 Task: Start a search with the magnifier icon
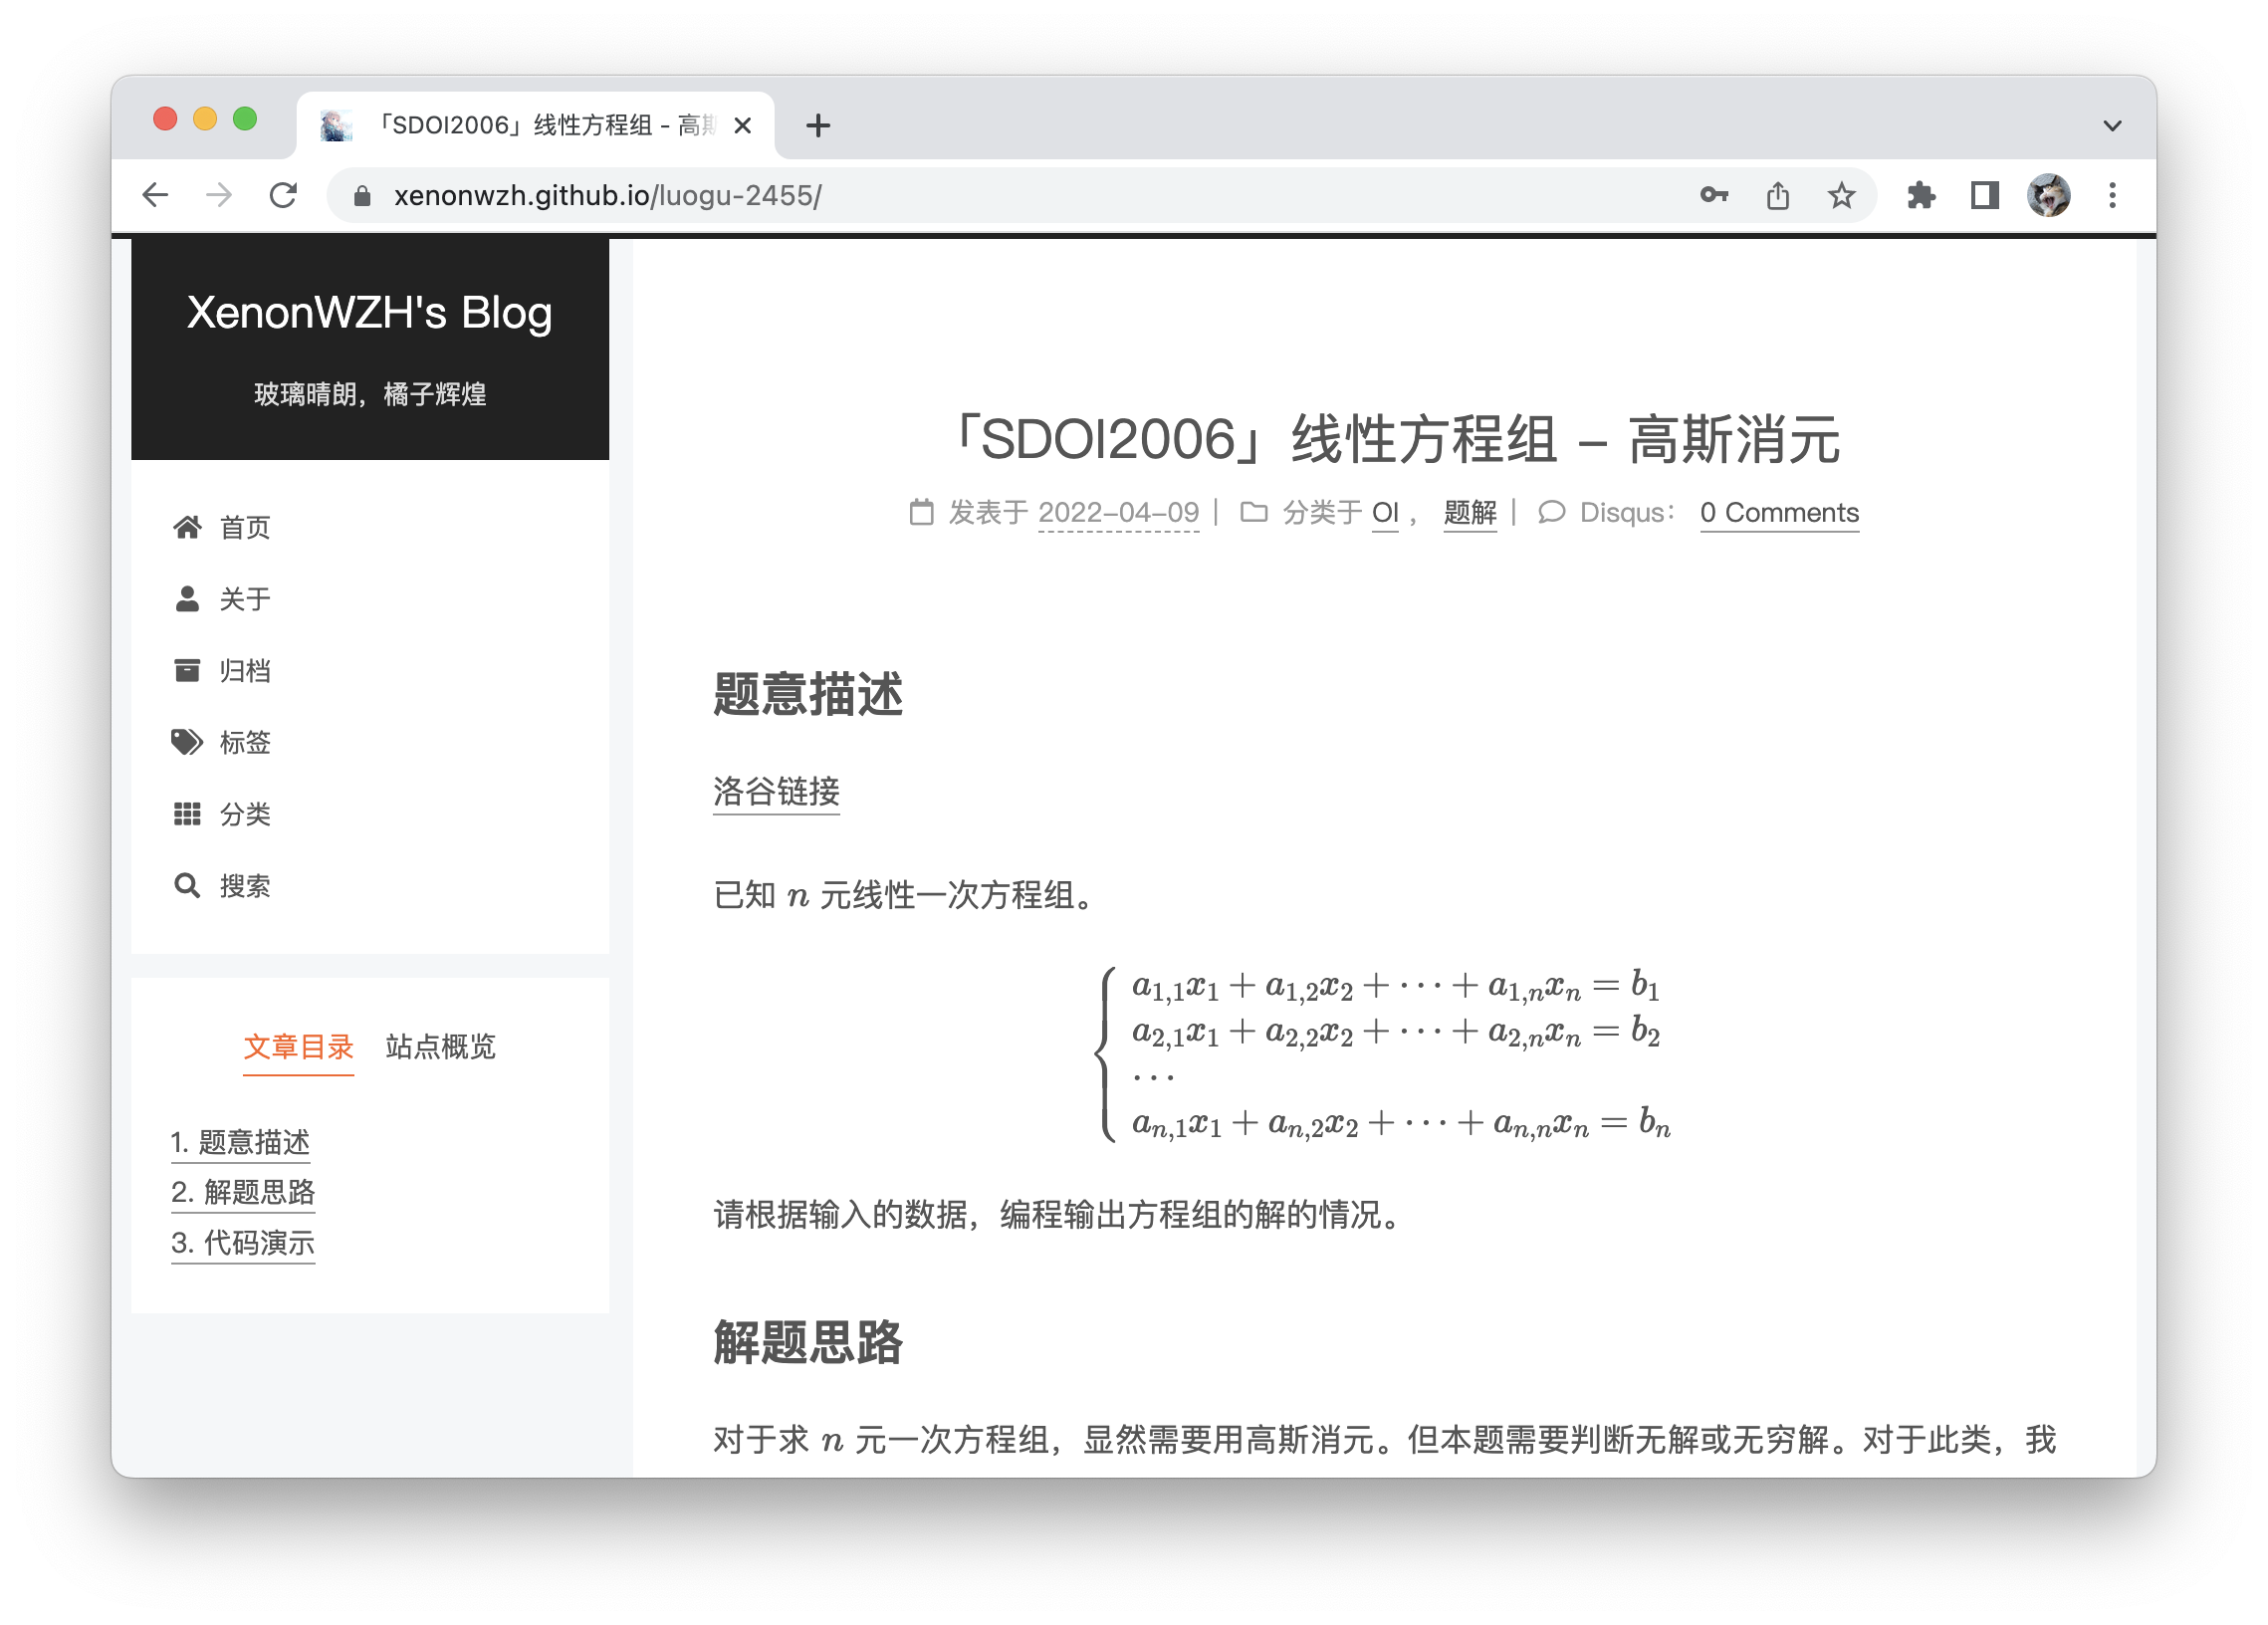(187, 886)
